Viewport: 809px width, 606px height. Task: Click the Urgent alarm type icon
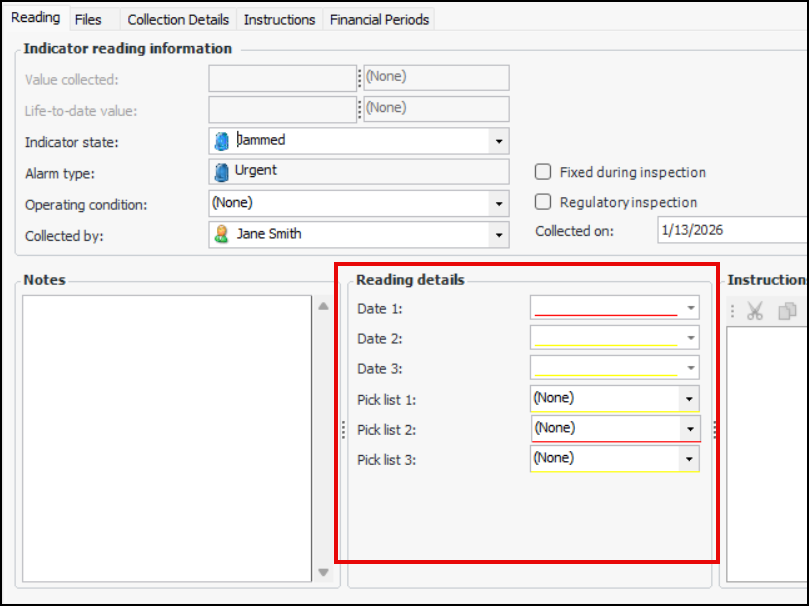(222, 172)
